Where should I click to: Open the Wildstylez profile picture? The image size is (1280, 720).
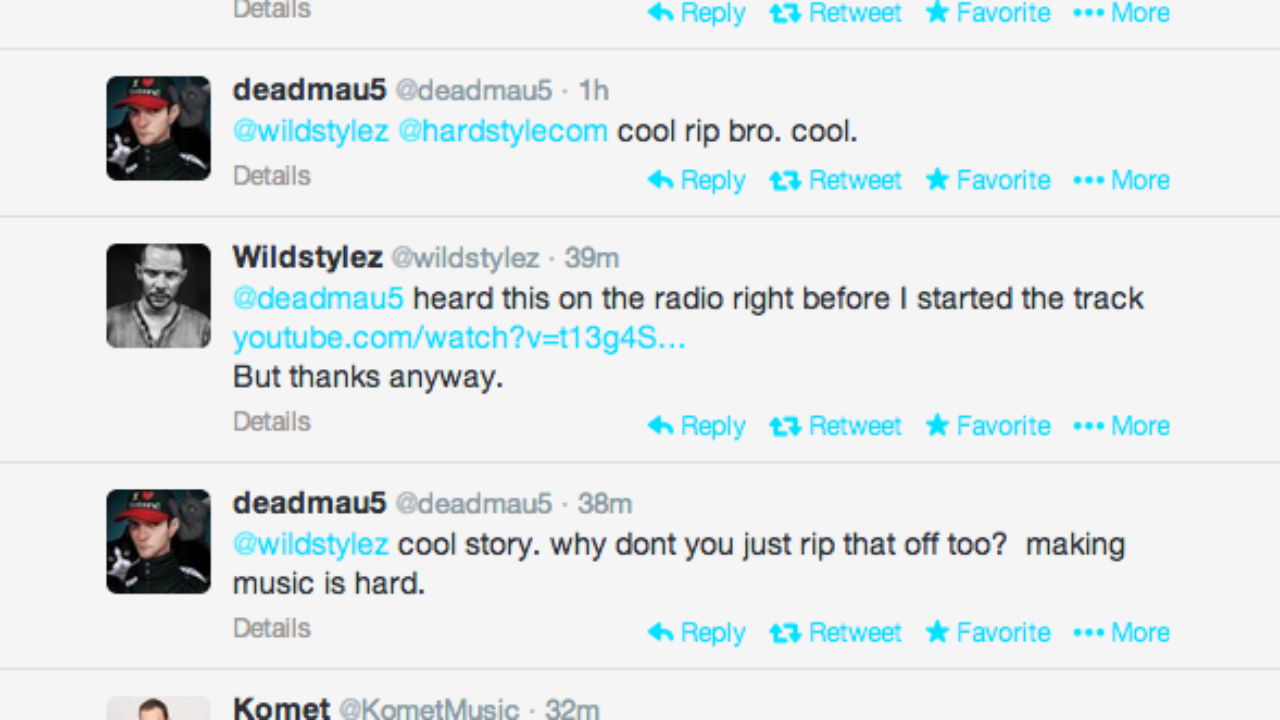click(x=159, y=296)
